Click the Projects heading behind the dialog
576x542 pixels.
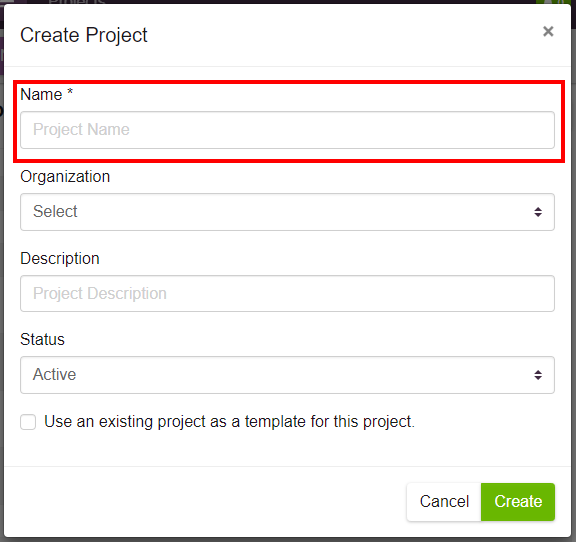(76, 2)
